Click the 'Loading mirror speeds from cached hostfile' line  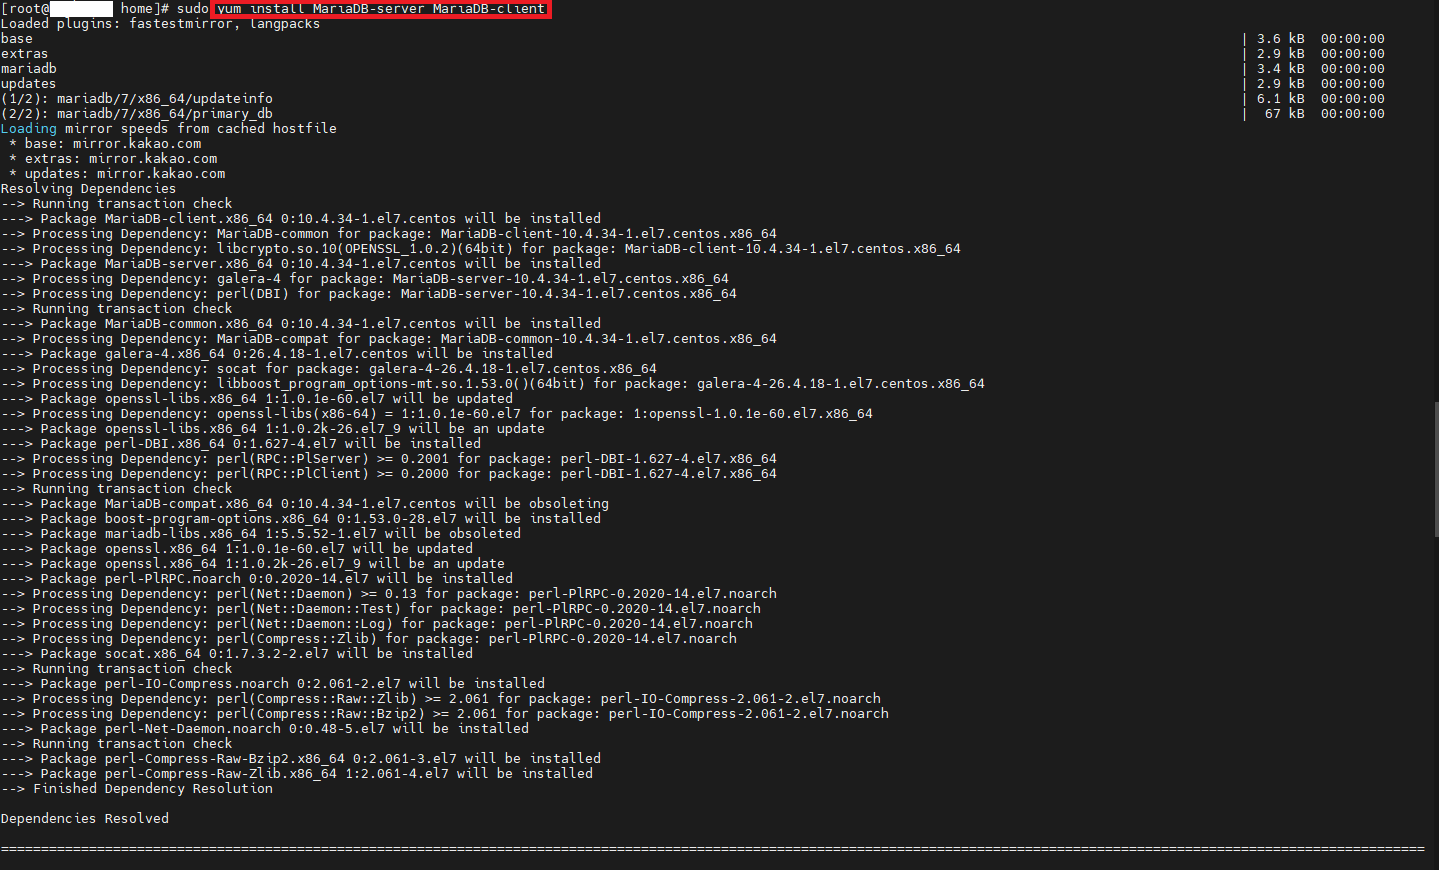pos(169,129)
